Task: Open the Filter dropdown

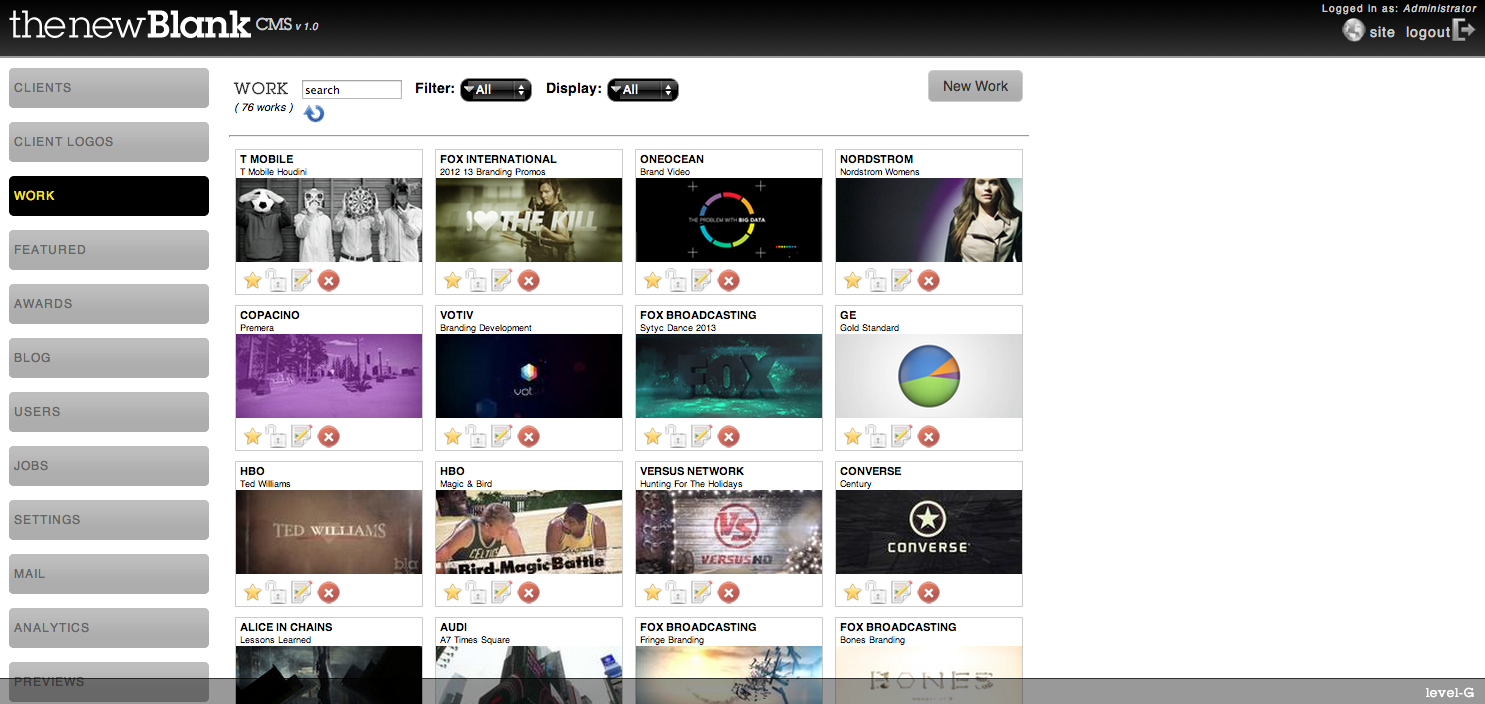Action: pos(495,90)
